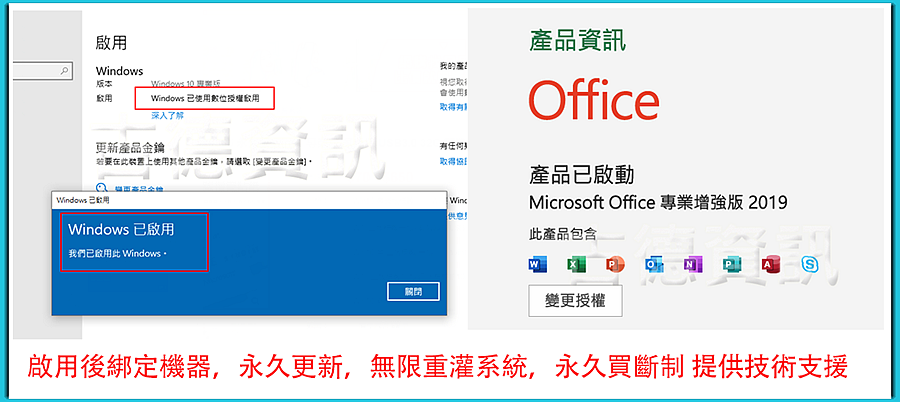
Task: Click the 變更授權 button
Action: point(575,300)
